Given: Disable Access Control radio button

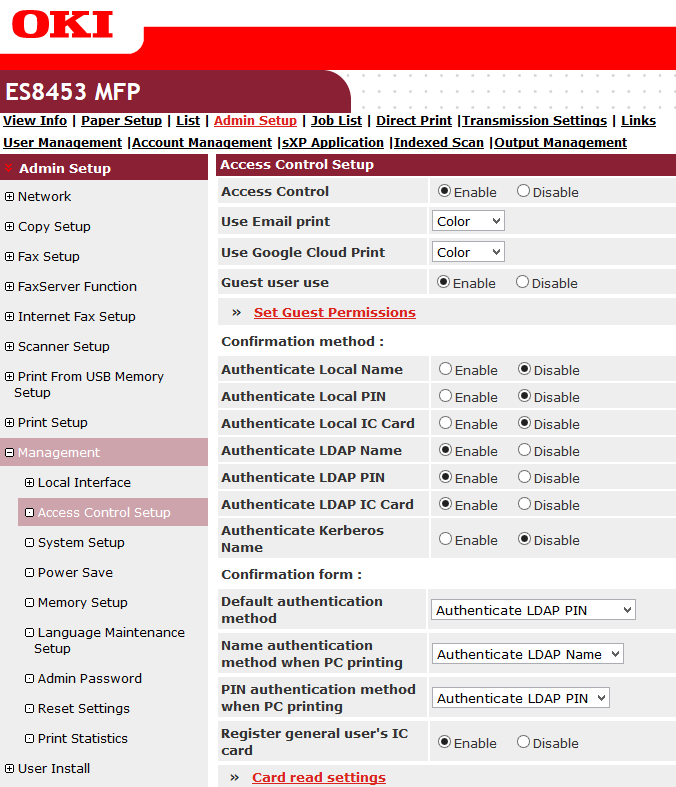Looking at the screenshot, I should (523, 191).
